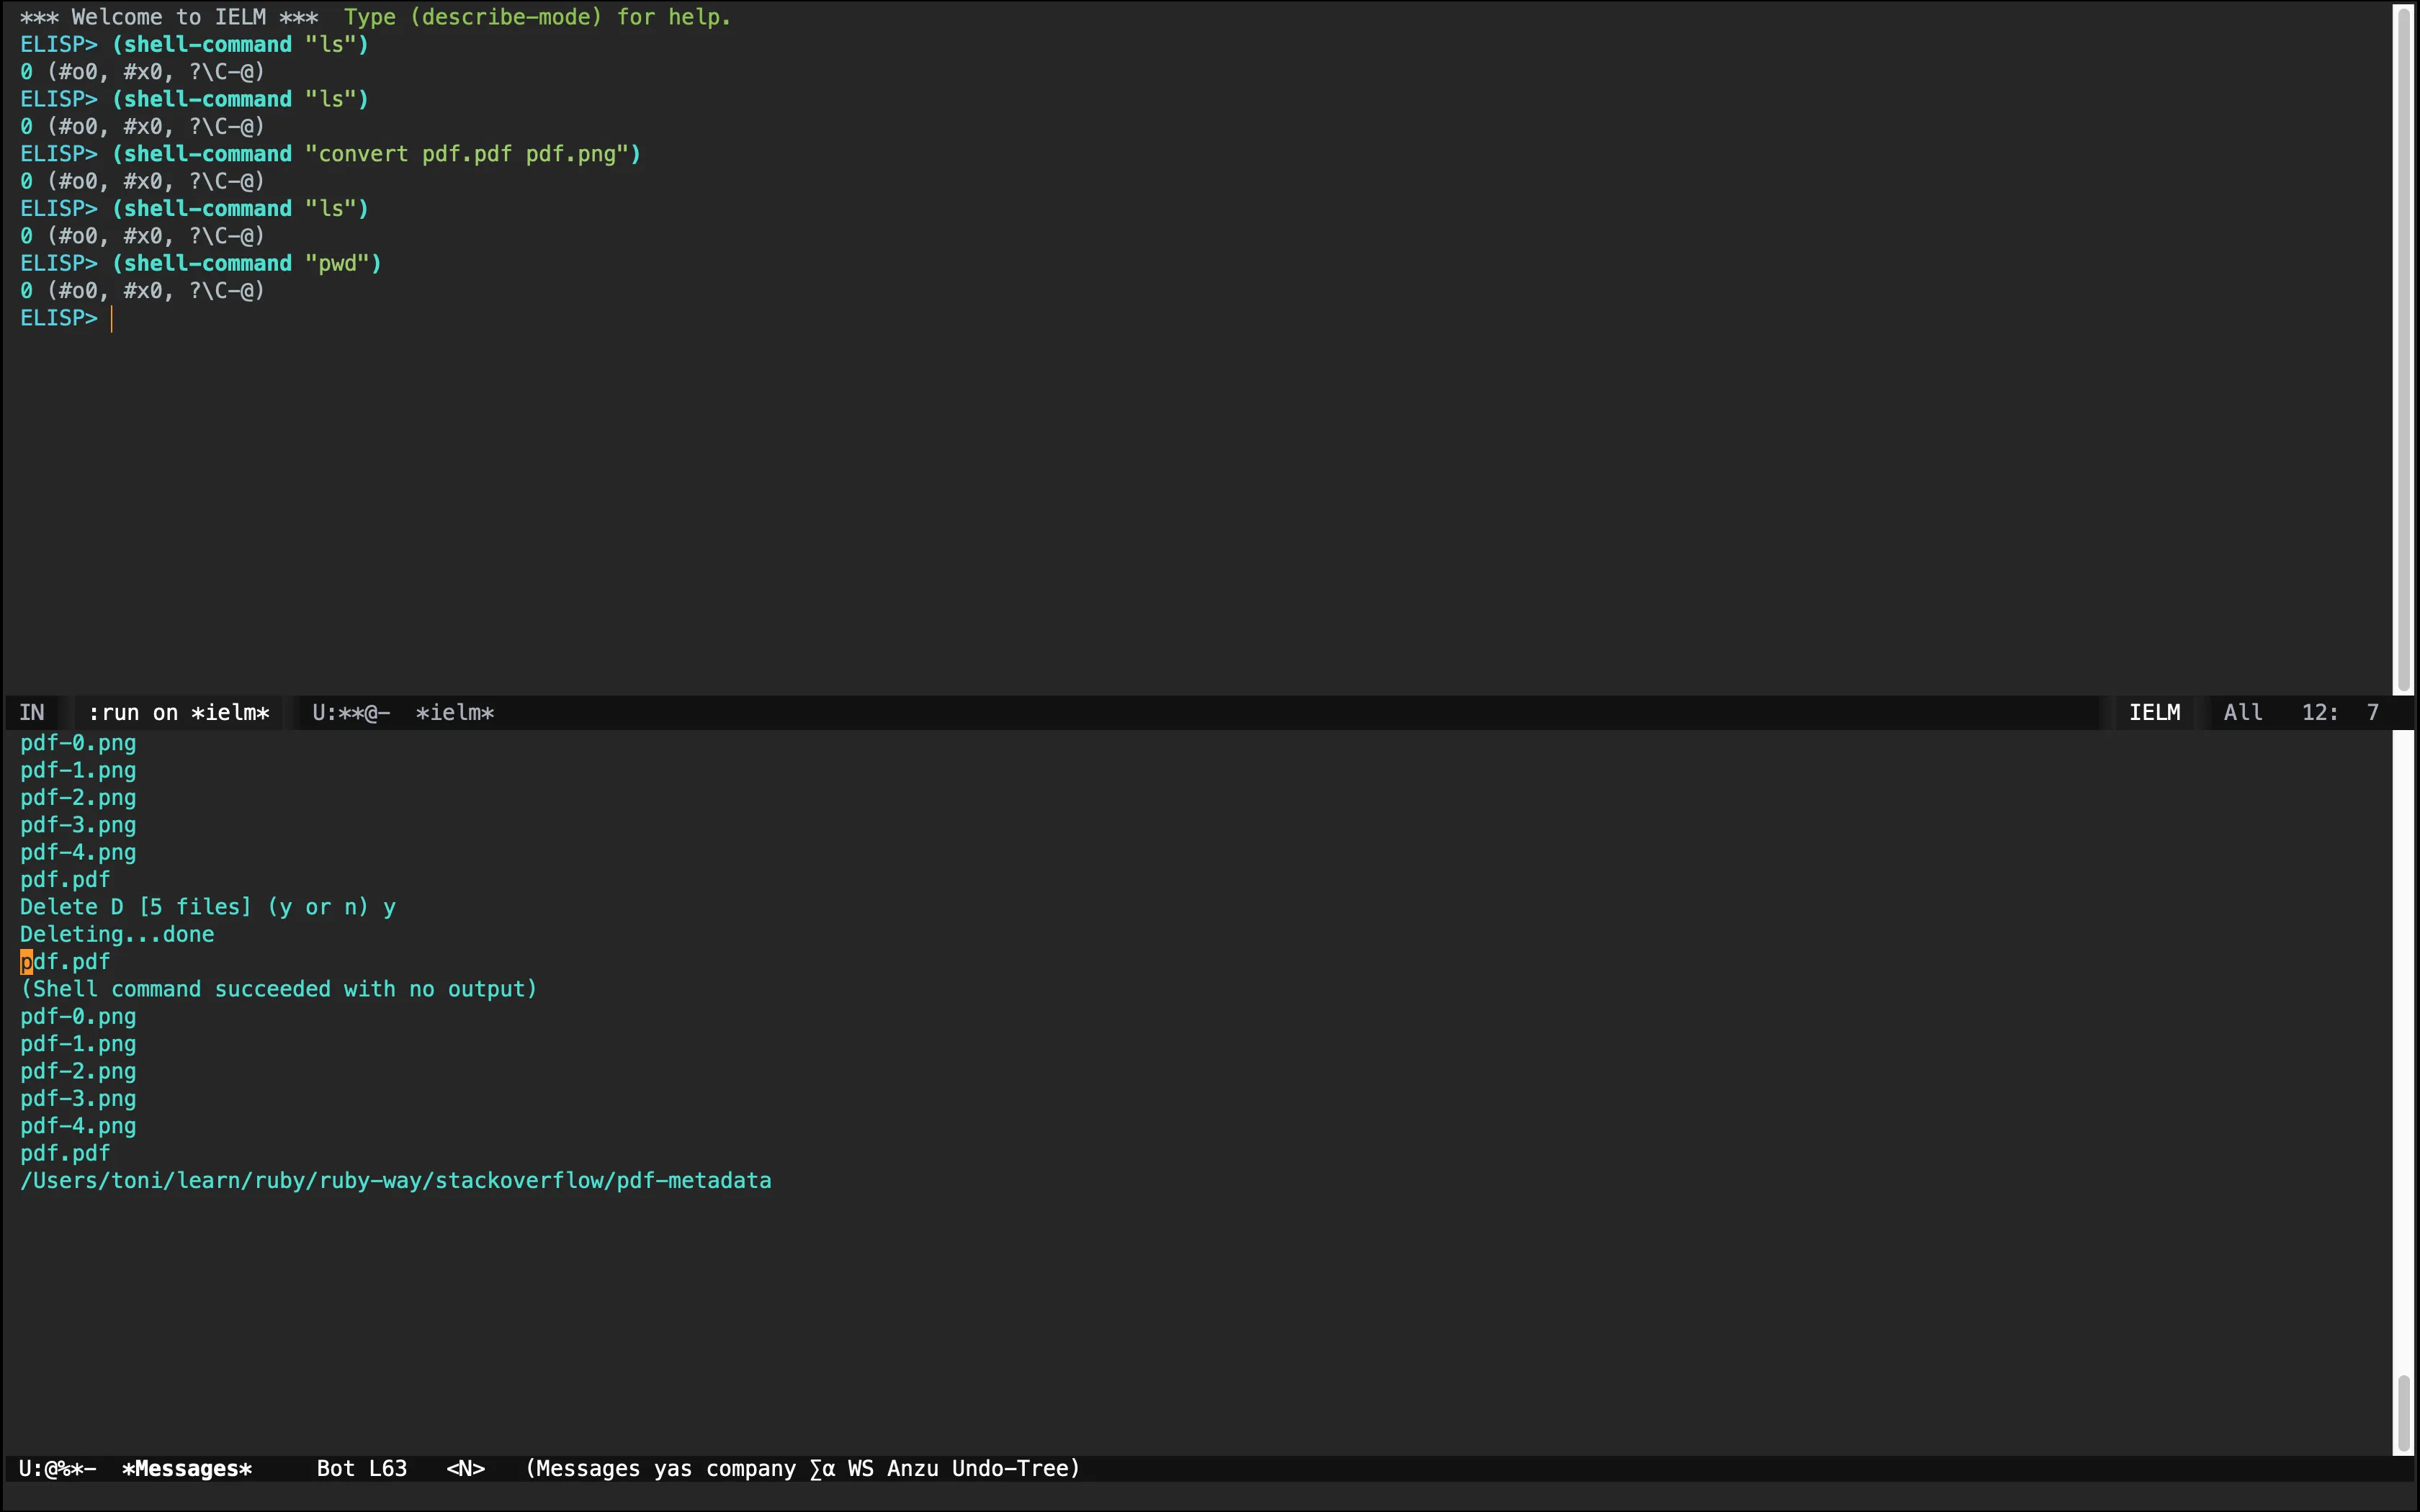Click the <N> evil state indicator

point(465,1468)
